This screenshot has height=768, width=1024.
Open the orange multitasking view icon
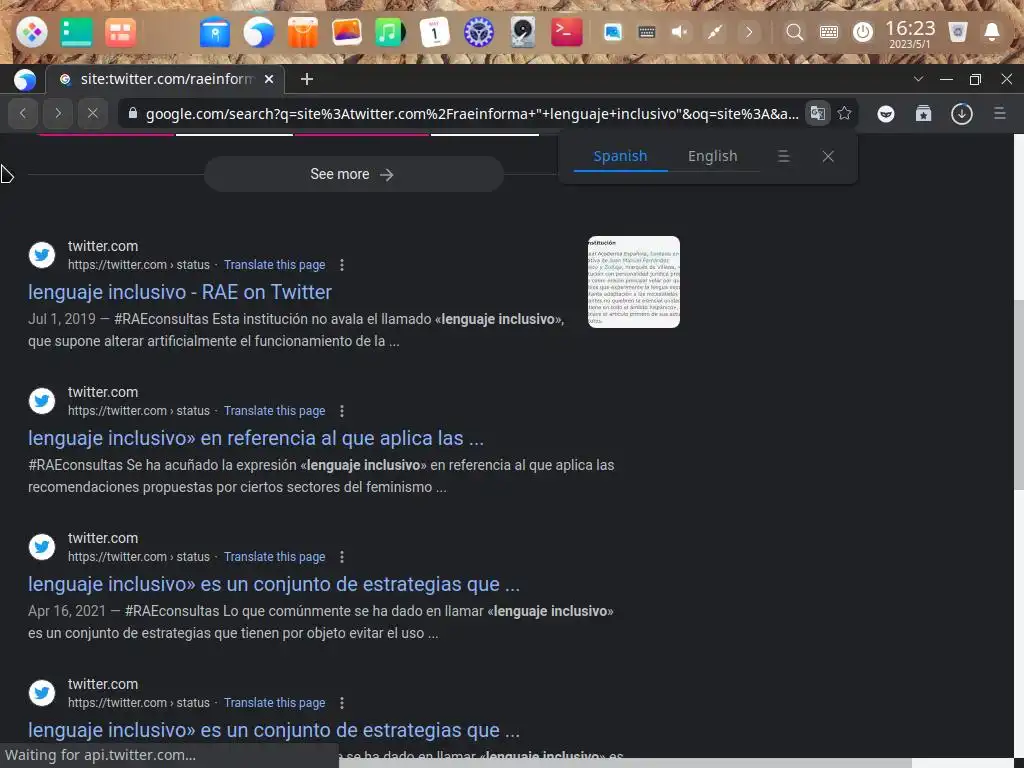tap(120, 32)
